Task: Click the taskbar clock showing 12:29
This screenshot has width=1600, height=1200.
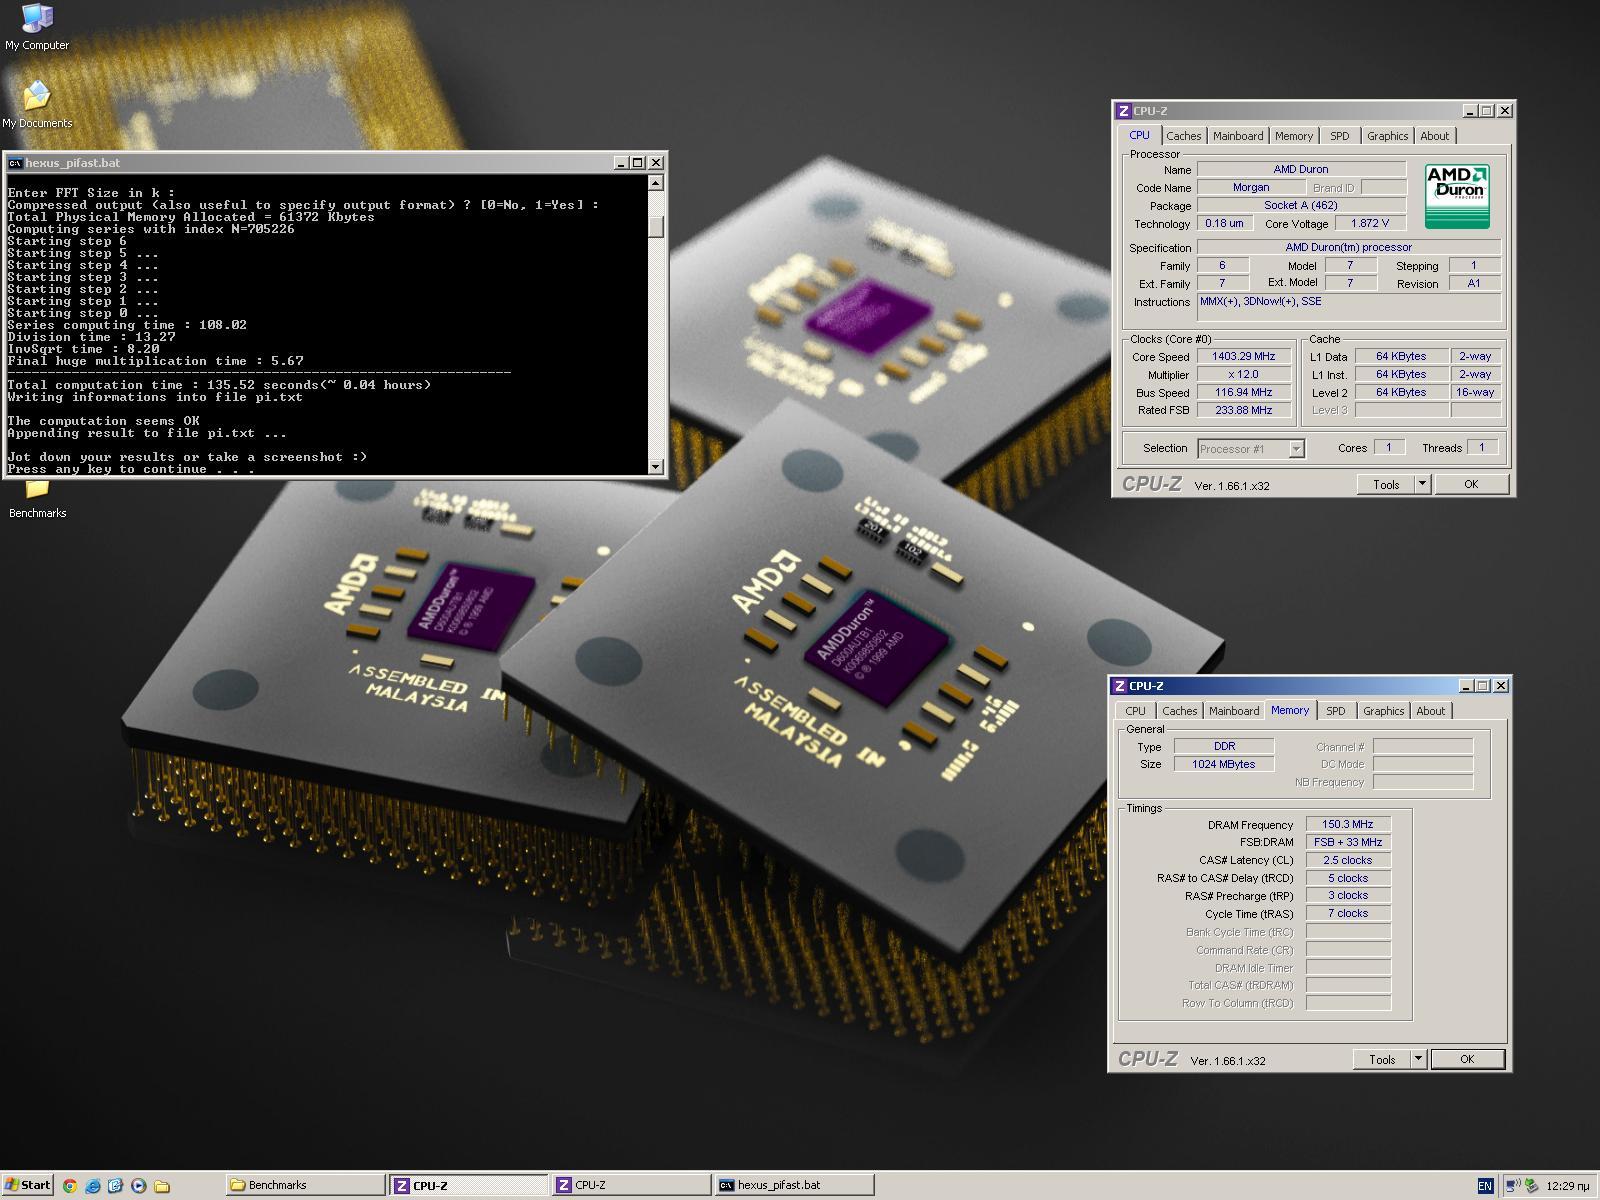Action: [1567, 1186]
